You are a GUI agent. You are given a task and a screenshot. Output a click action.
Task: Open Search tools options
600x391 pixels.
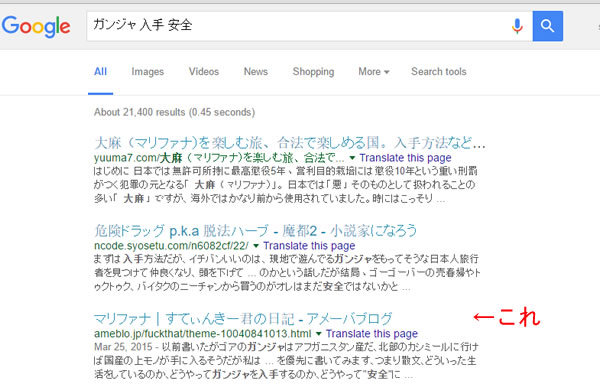coord(439,72)
